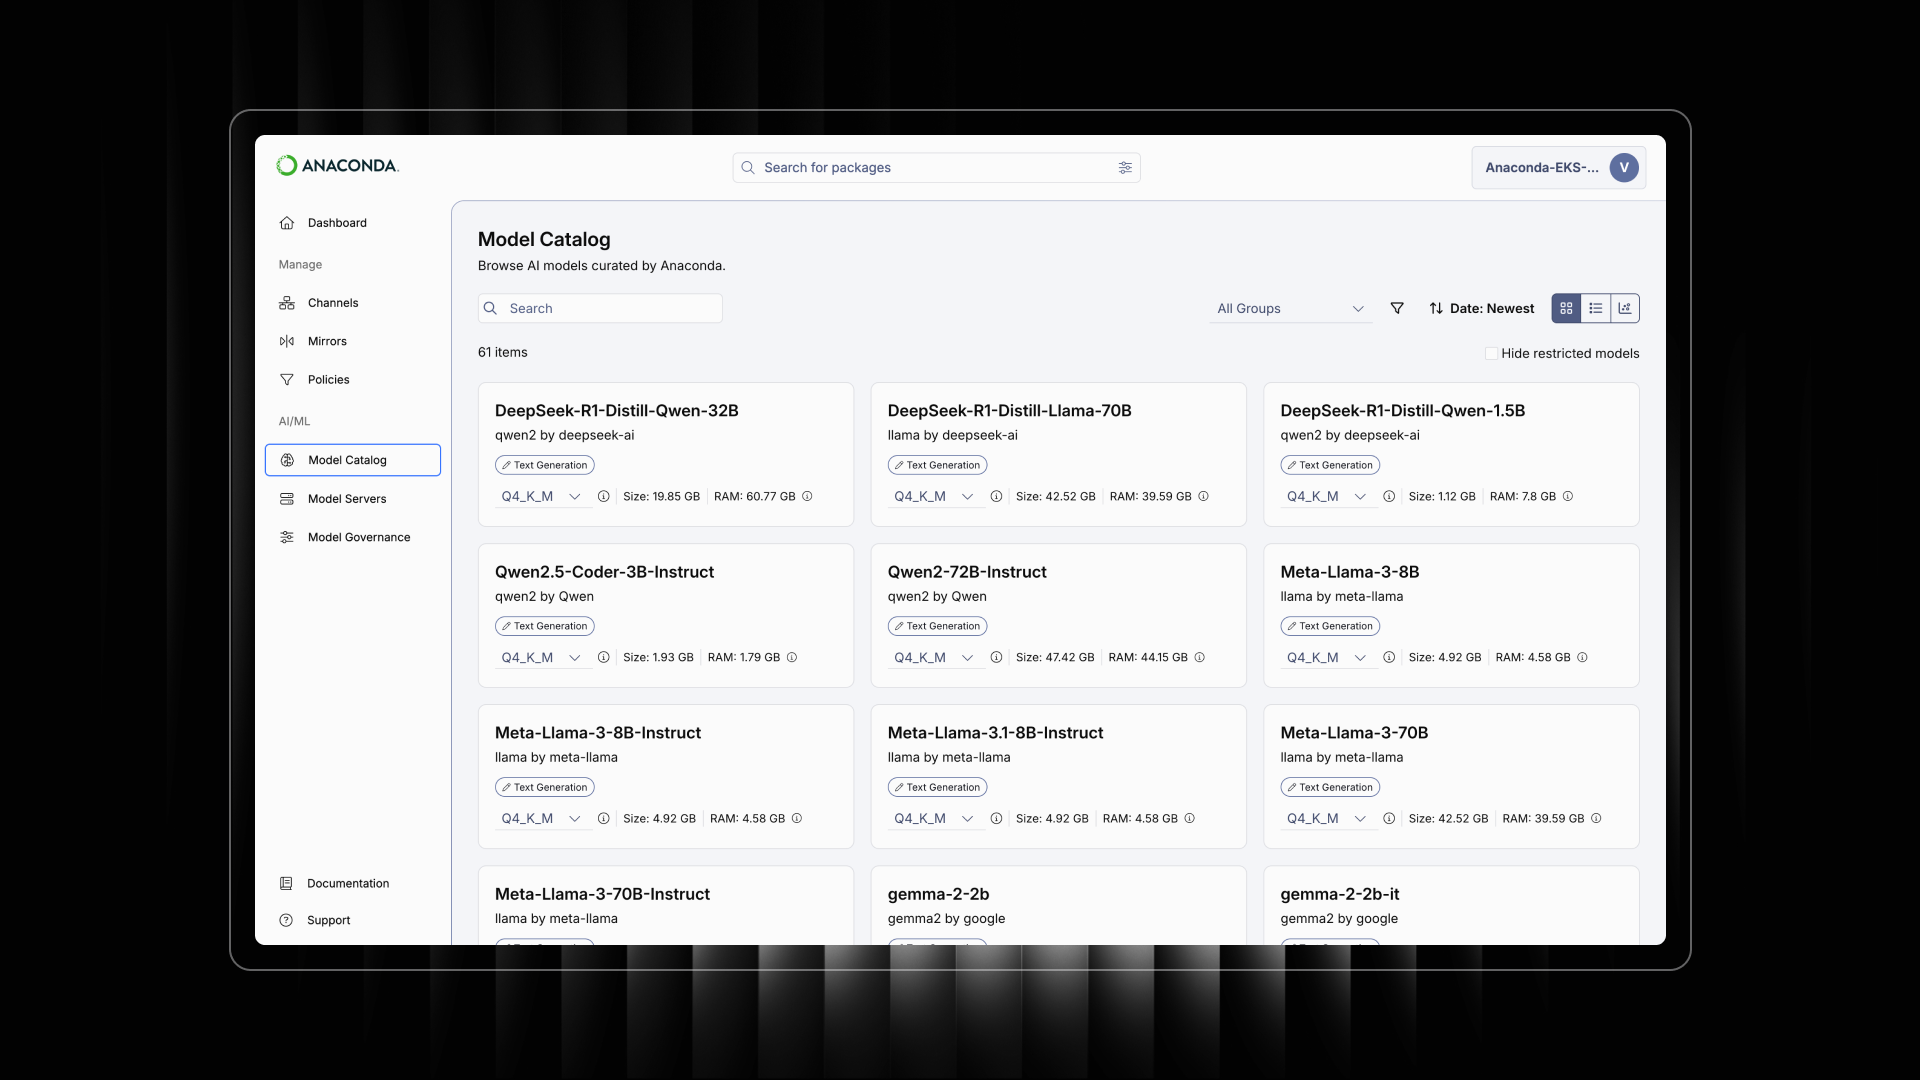Viewport: 1920px width, 1080px height.
Task: Go to Model Governance page
Action: coord(358,537)
